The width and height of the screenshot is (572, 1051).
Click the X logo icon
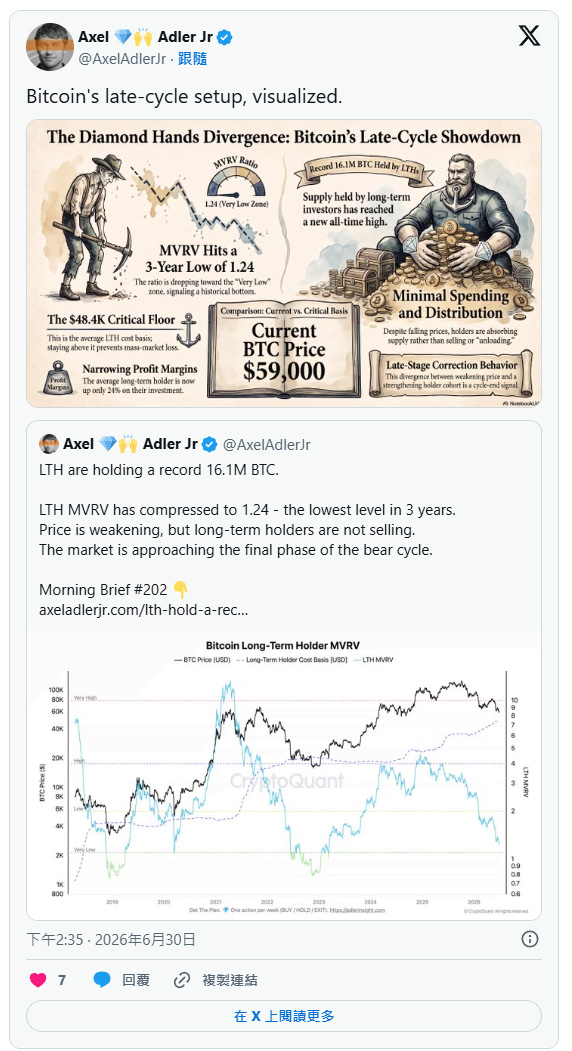tap(529, 36)
